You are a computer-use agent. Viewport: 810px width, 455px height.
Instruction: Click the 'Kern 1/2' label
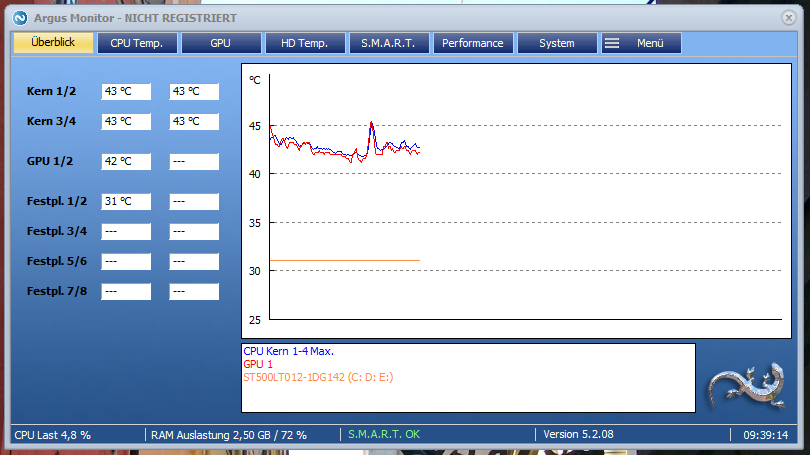[51, 91]
